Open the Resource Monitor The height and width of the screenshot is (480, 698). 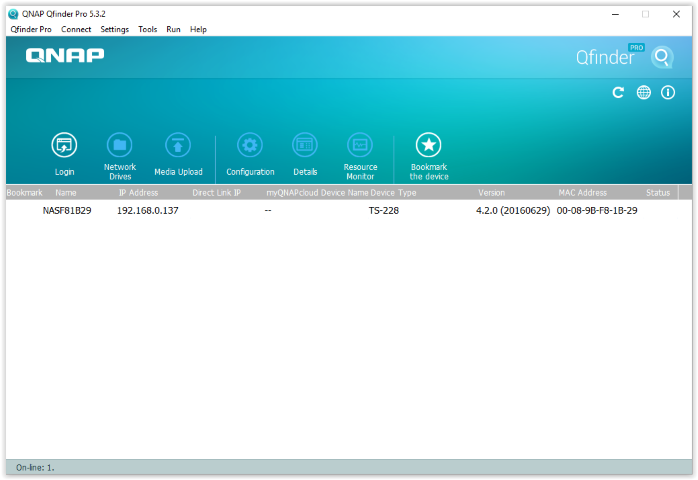(x=360, y=146)
